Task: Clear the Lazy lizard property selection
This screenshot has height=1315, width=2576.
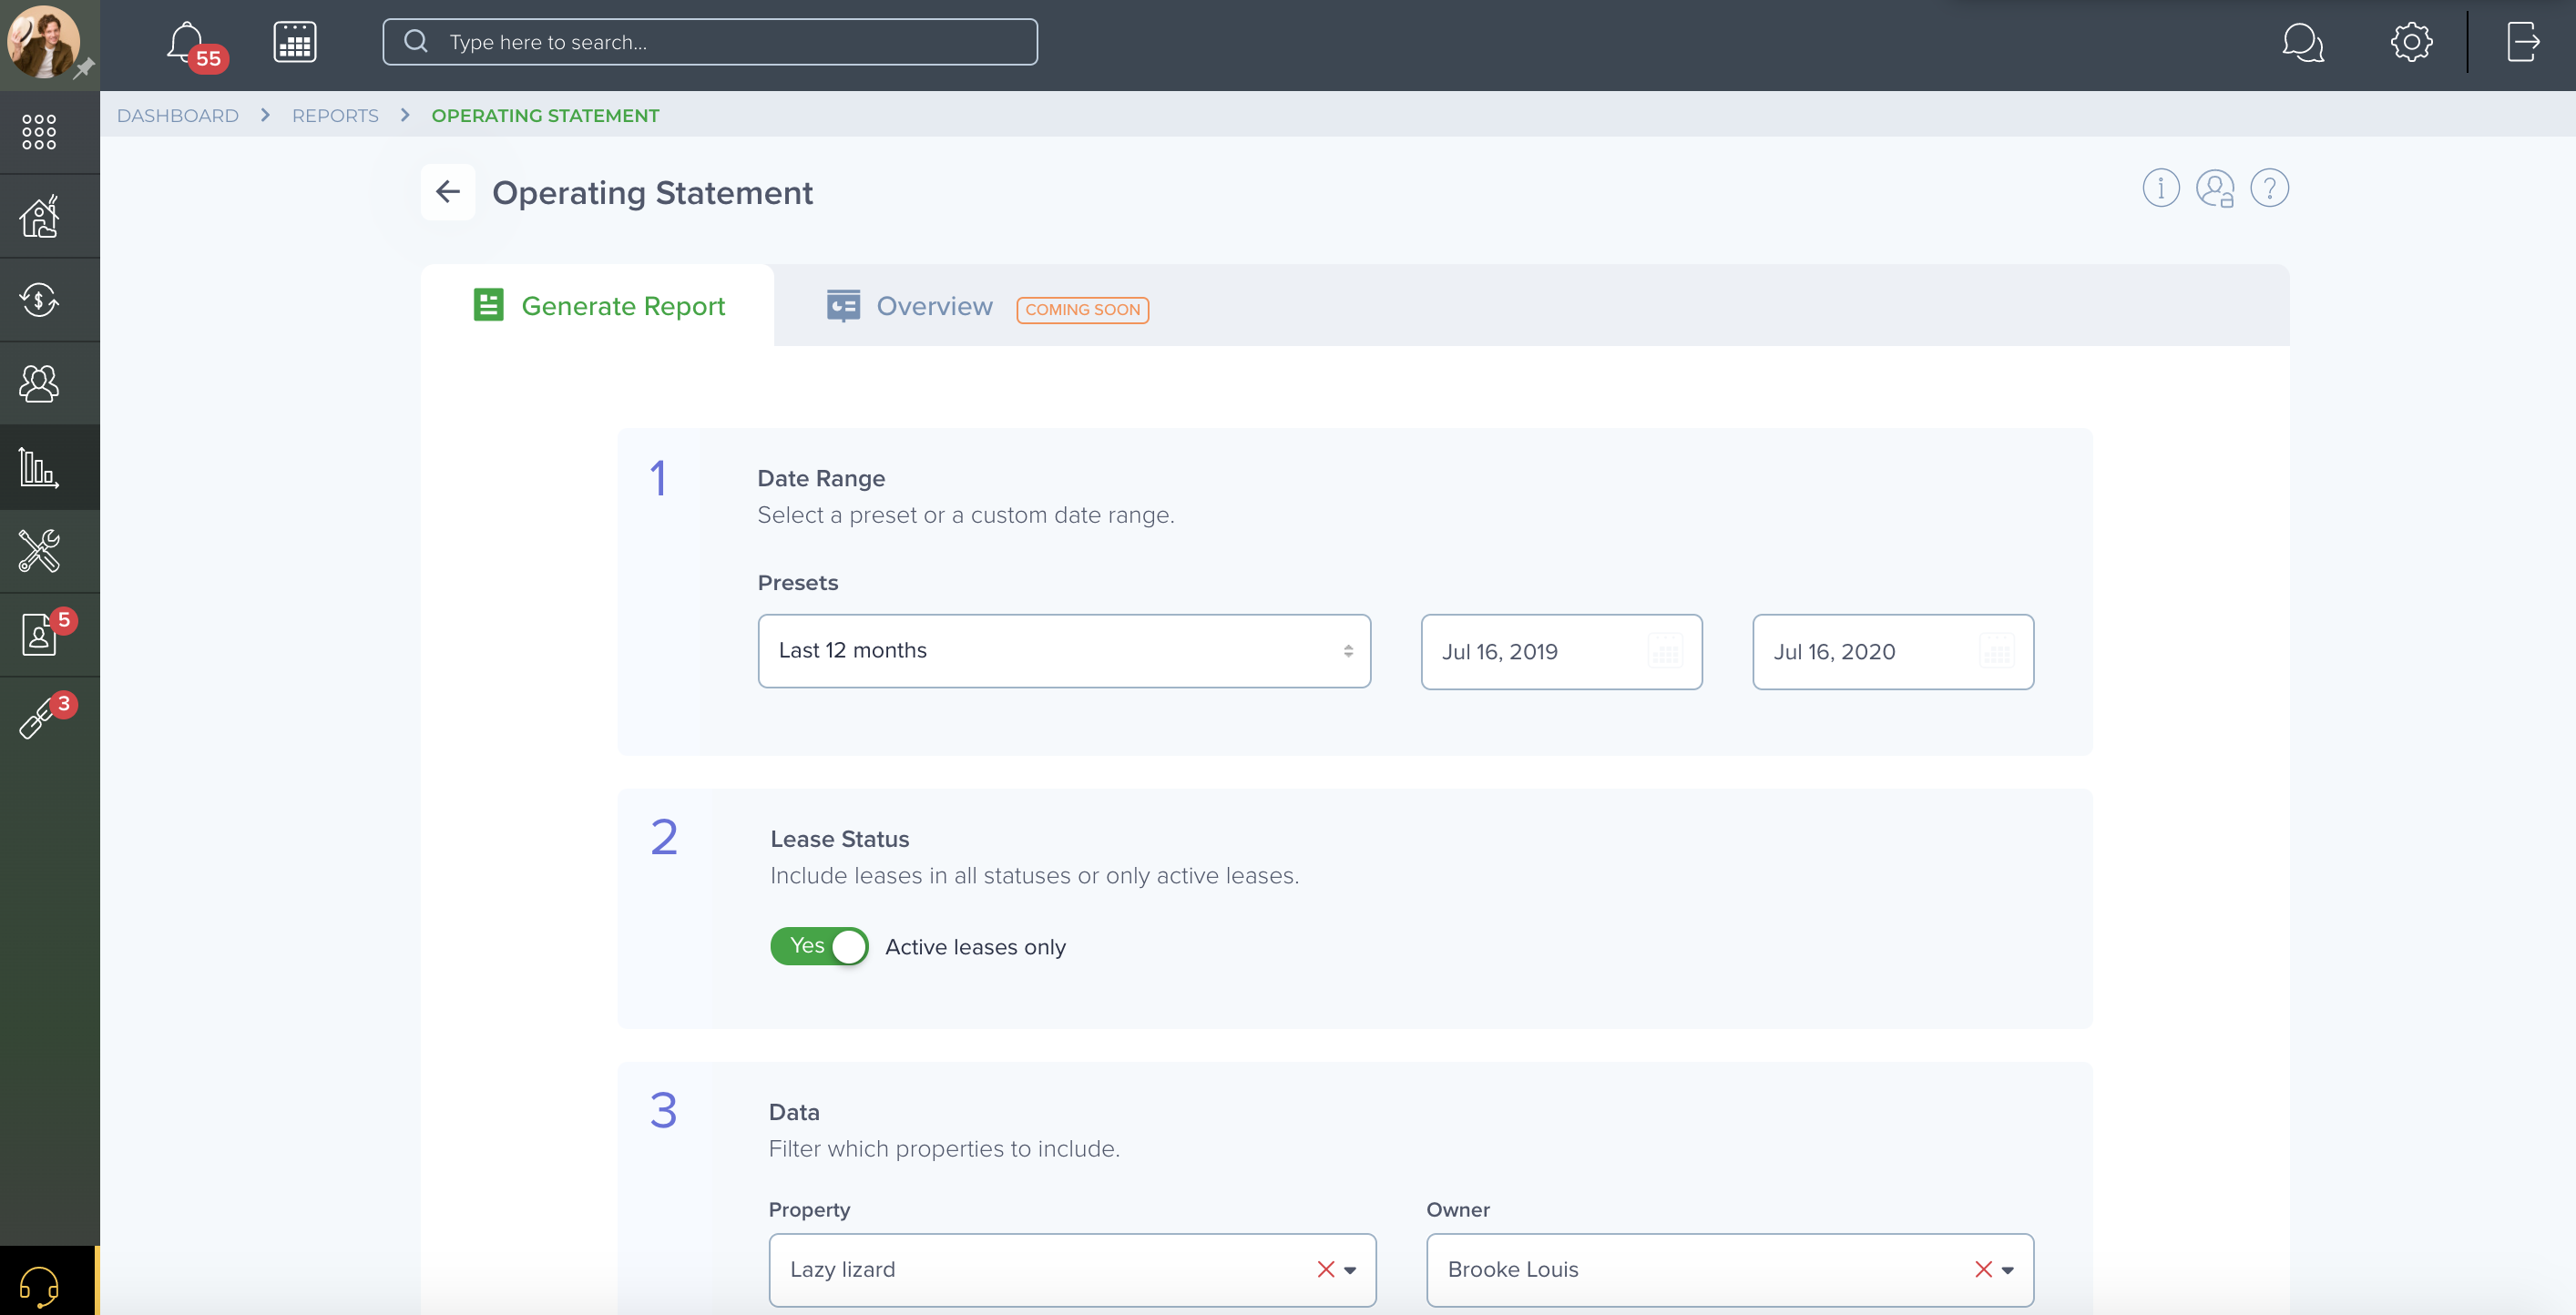Action: [x=1326, y=1269]
